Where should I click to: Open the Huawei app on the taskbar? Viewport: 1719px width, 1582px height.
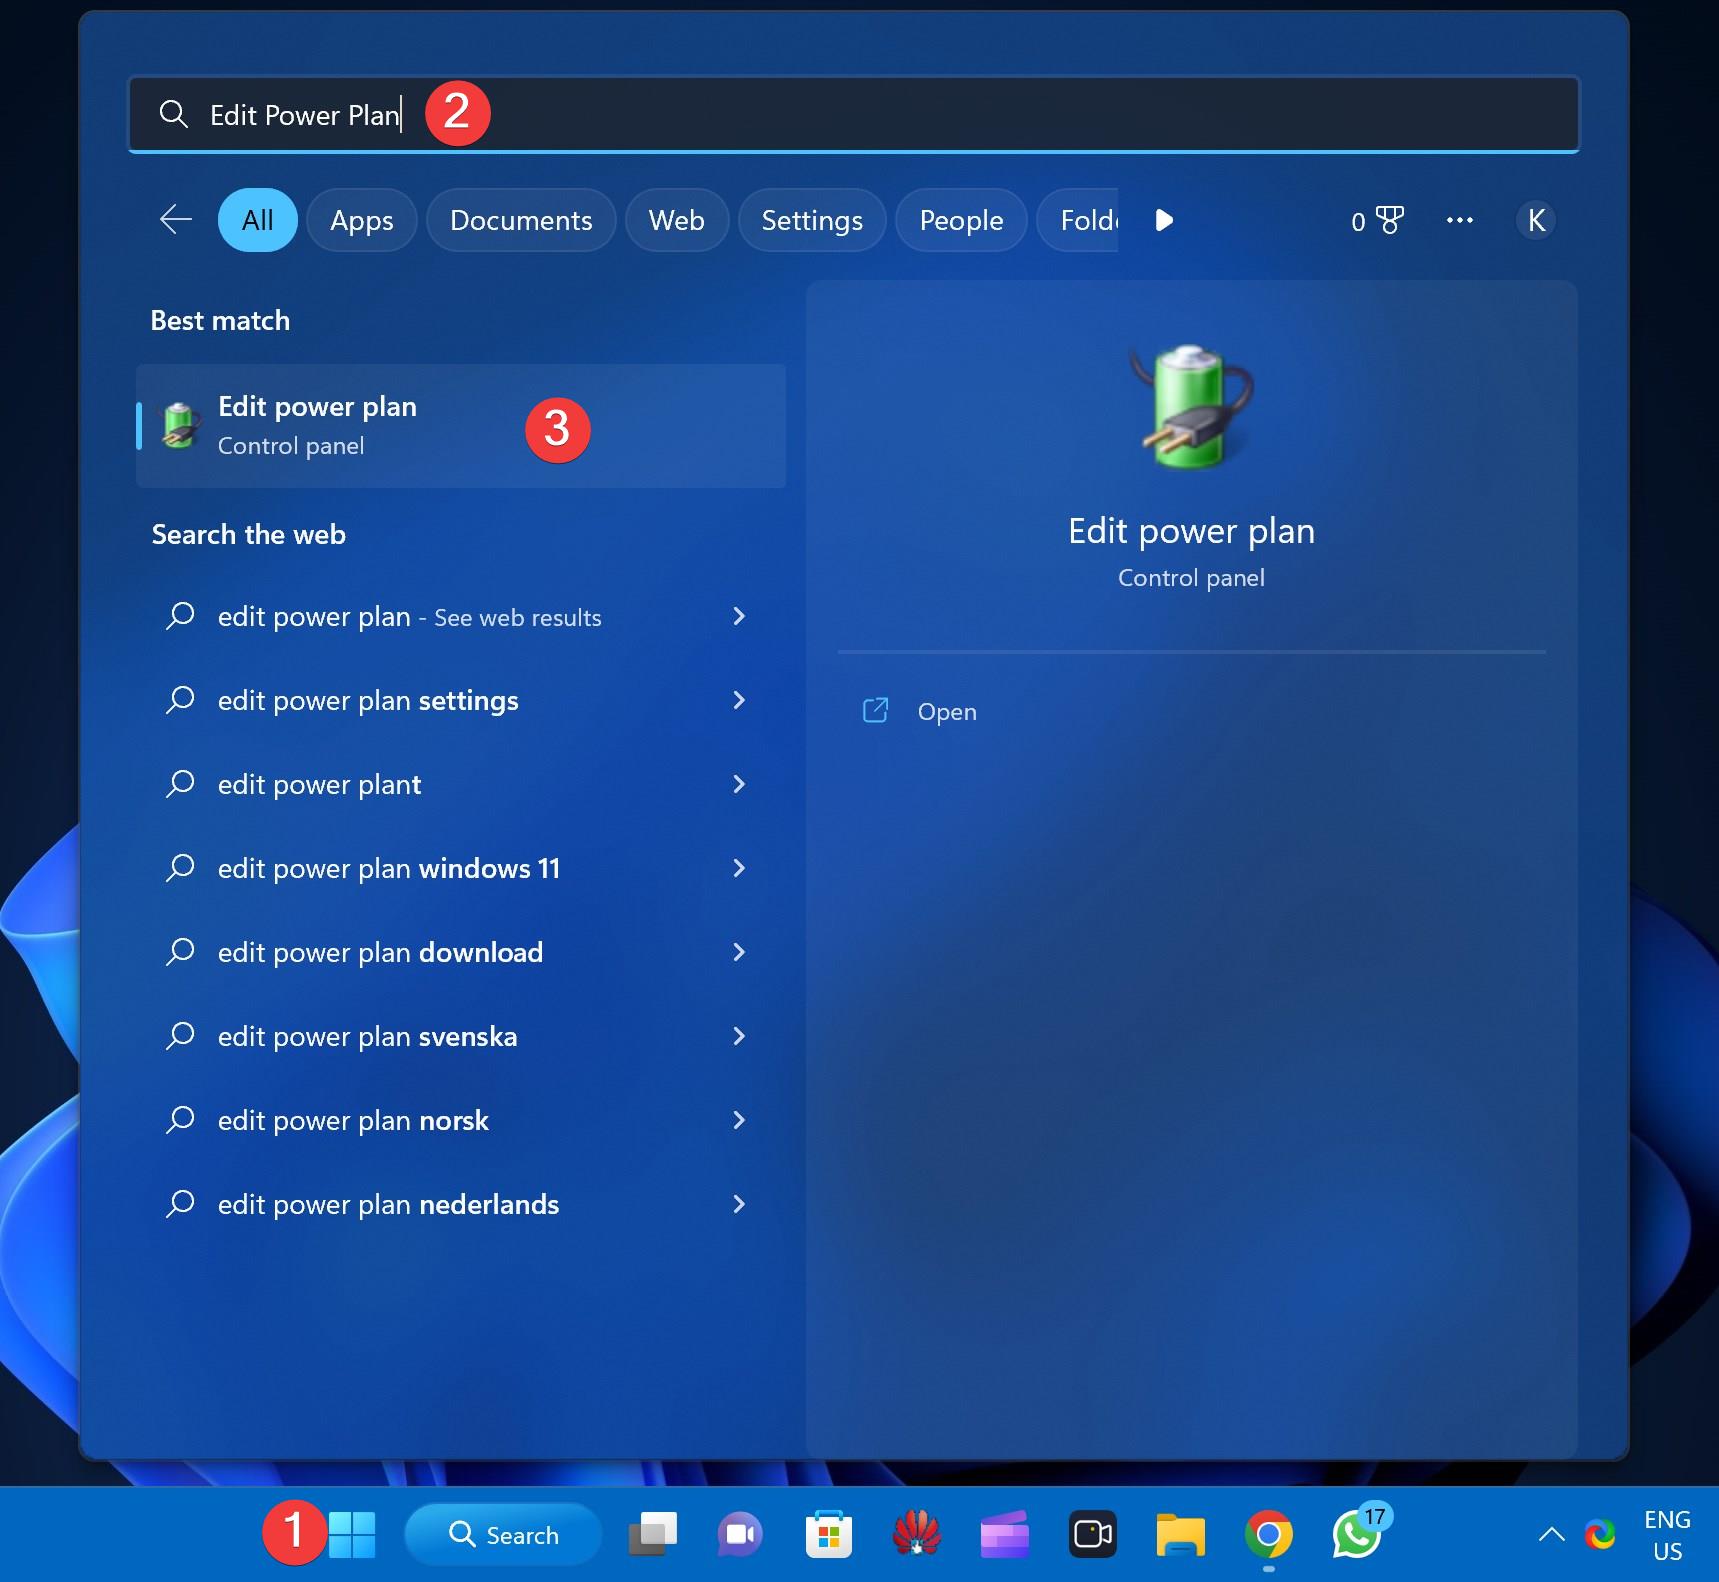pyautogui.click(x=916, y=1534)
